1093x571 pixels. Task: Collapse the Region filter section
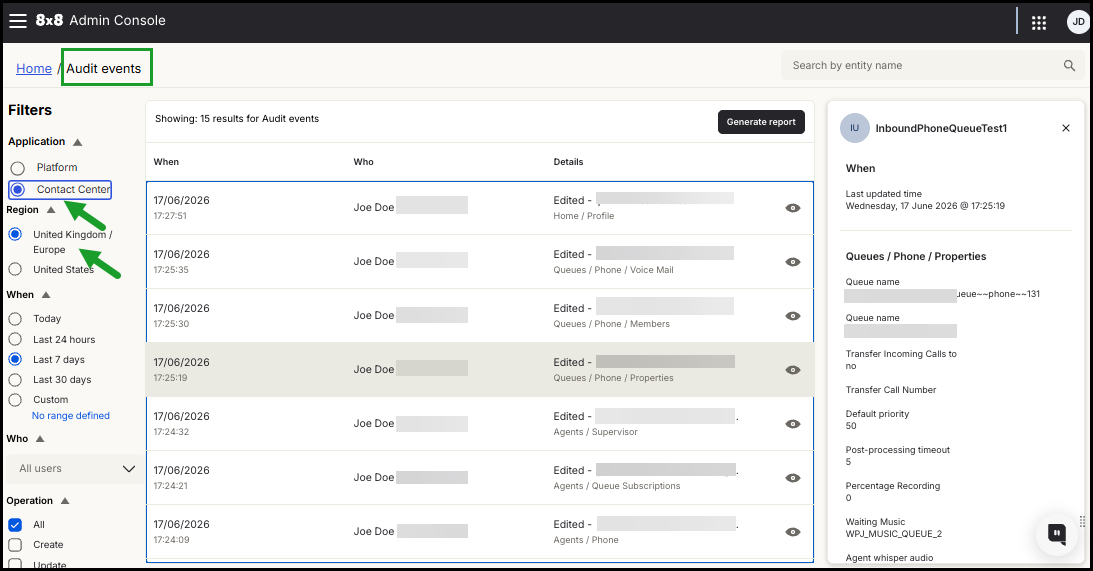pos(51,210)
